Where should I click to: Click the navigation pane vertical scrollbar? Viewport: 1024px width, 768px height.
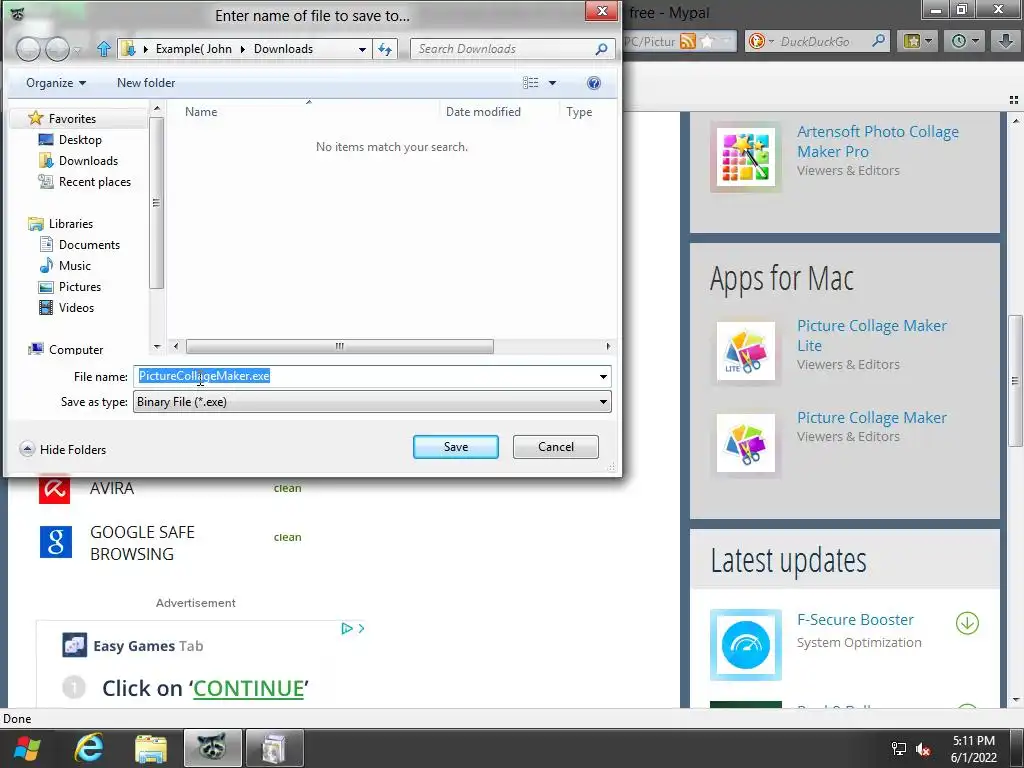point(156,202)
